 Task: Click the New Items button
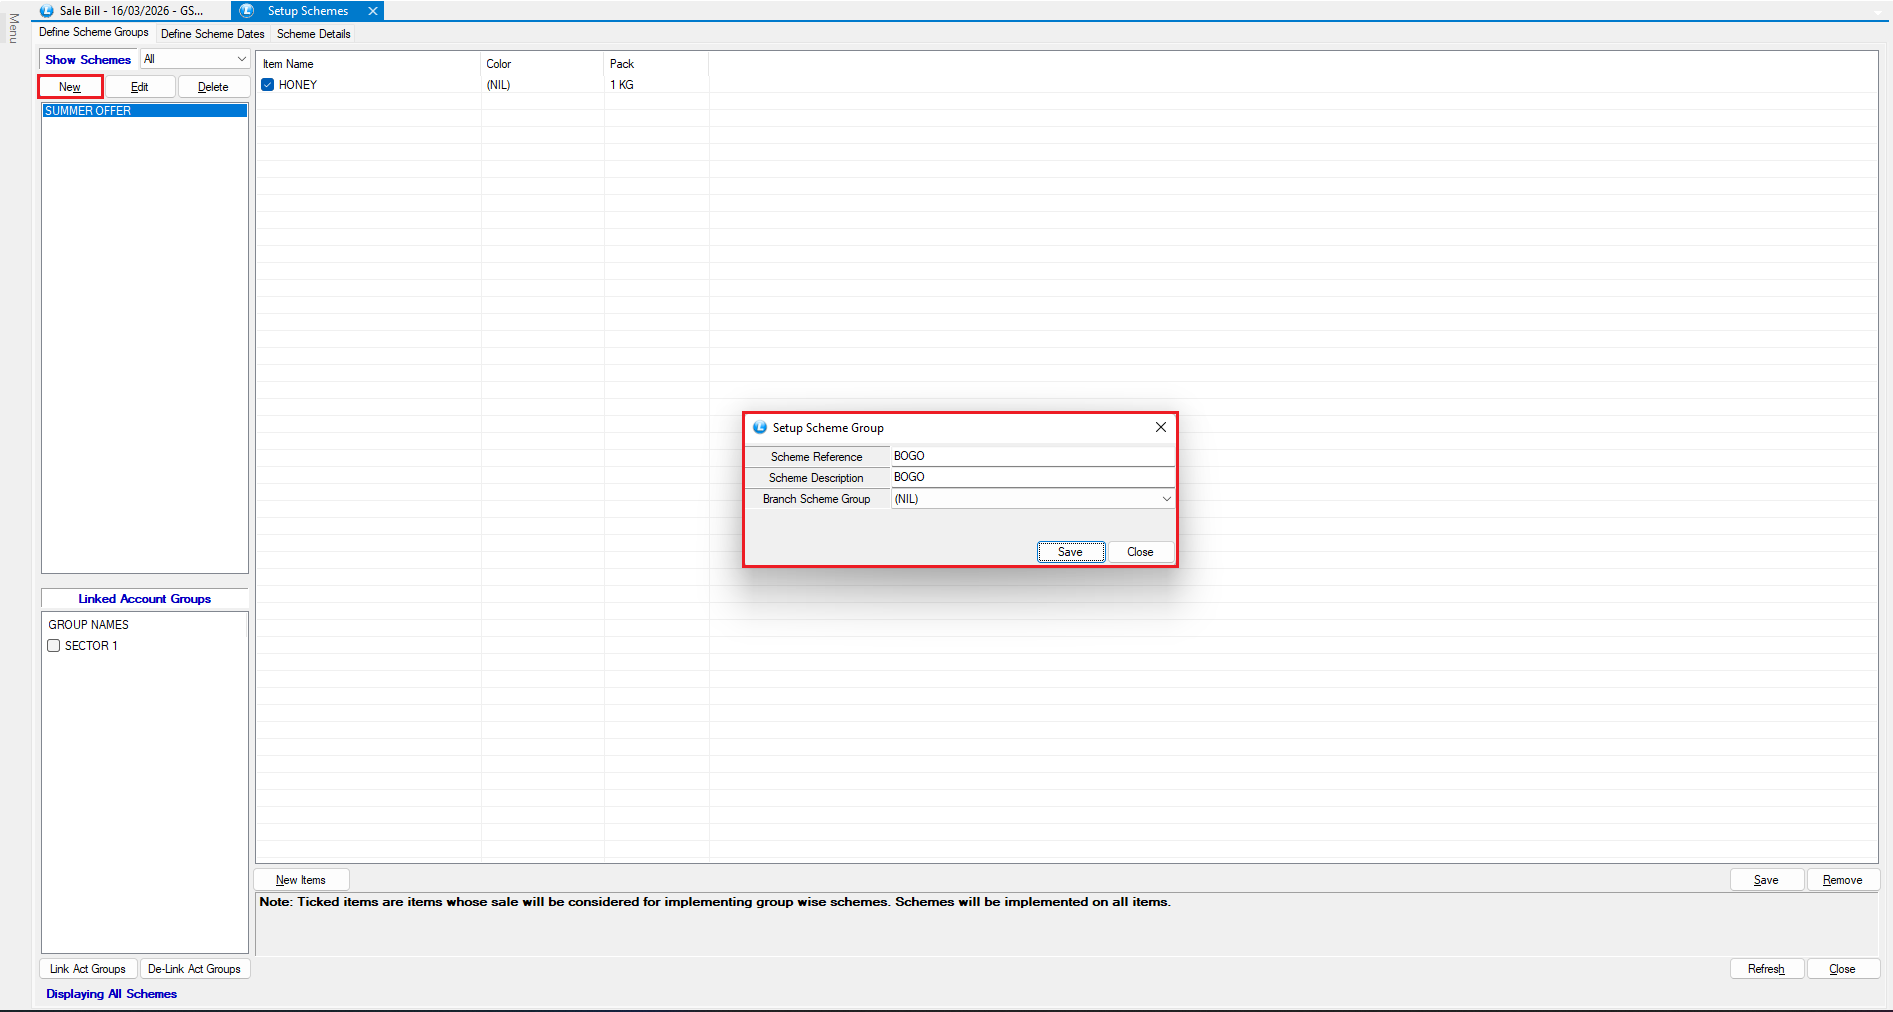pos(301,880)
